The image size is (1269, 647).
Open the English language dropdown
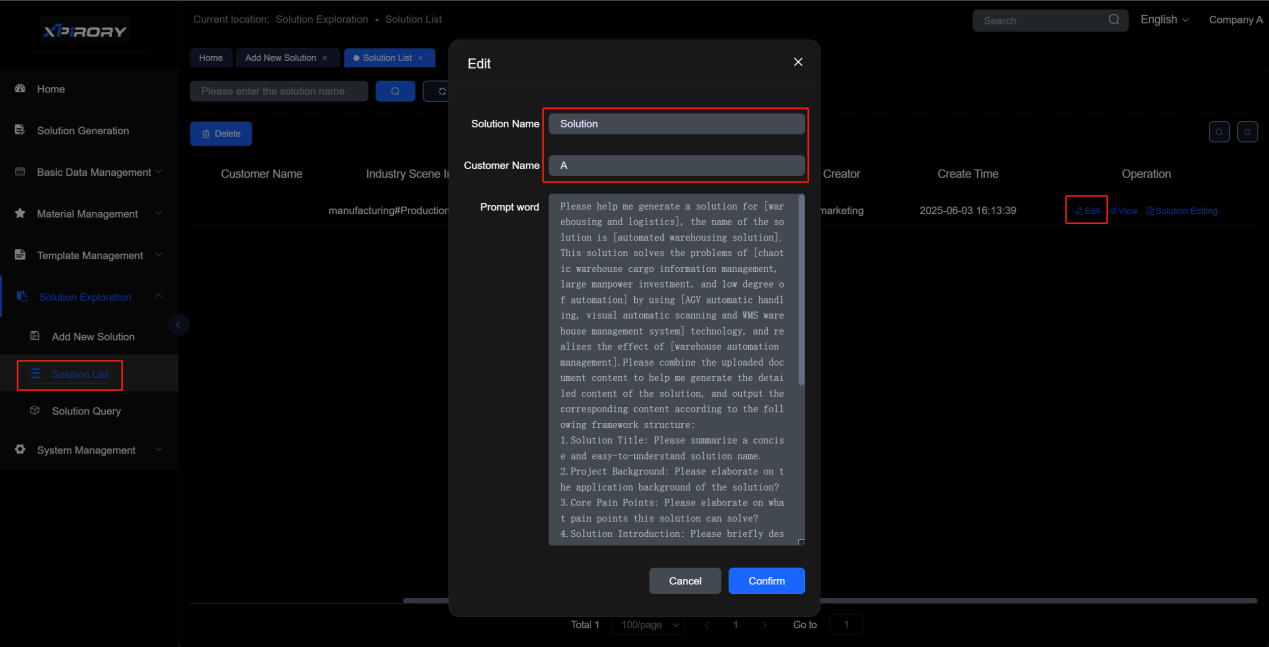click(x=1164, y=20)
